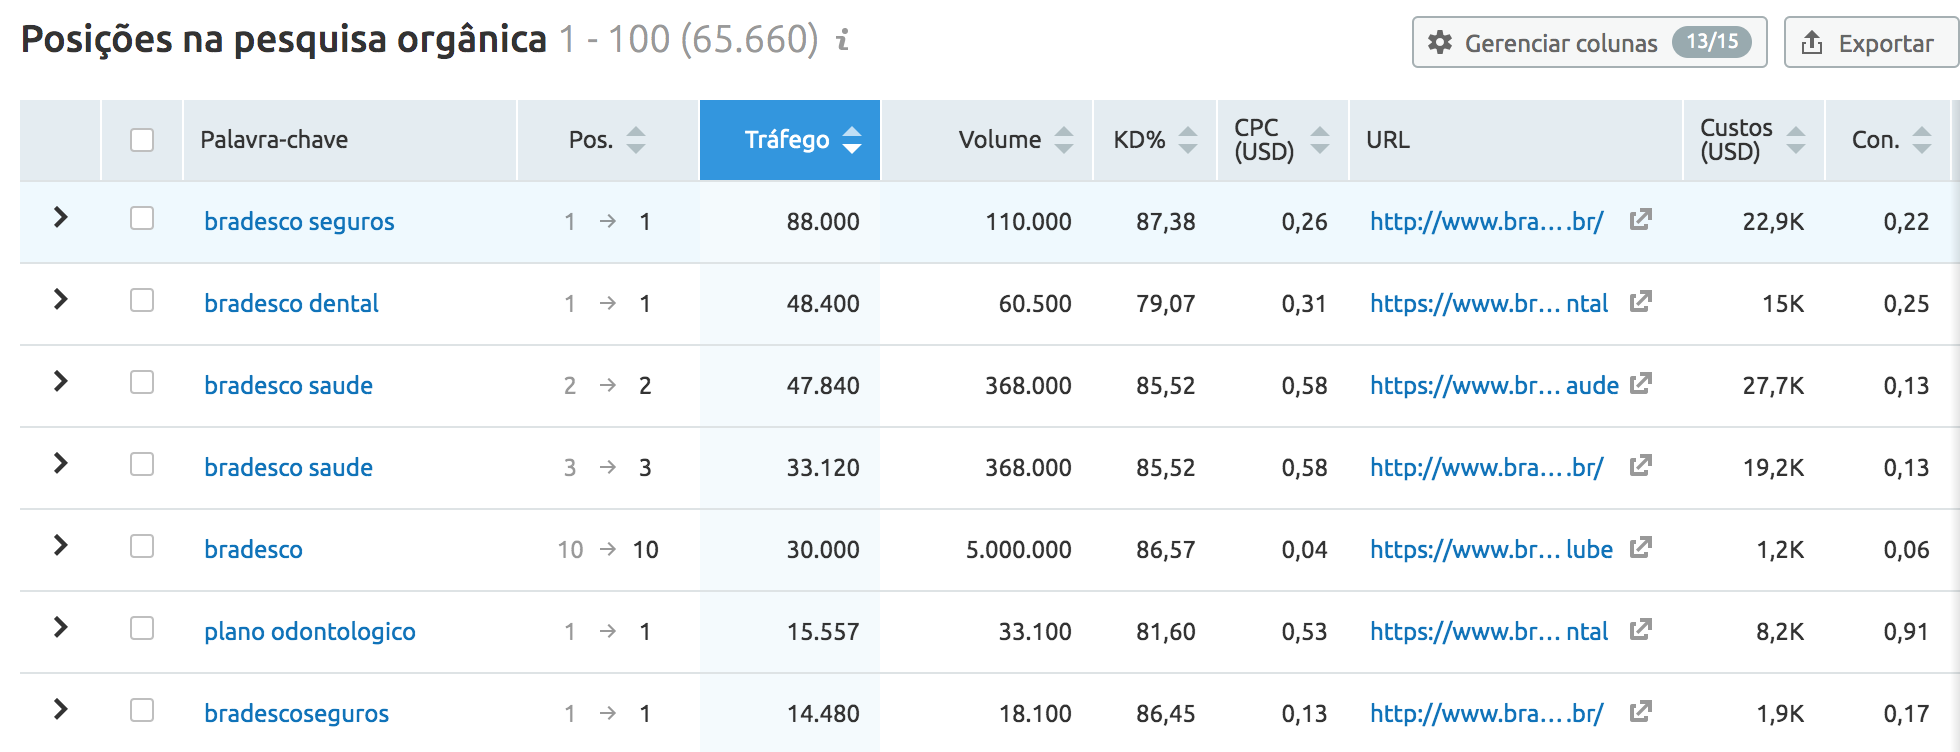This screenshot has height=752, width=1960.
Task: Open https URL ending in aude
Action: [x=1494, y=386]
